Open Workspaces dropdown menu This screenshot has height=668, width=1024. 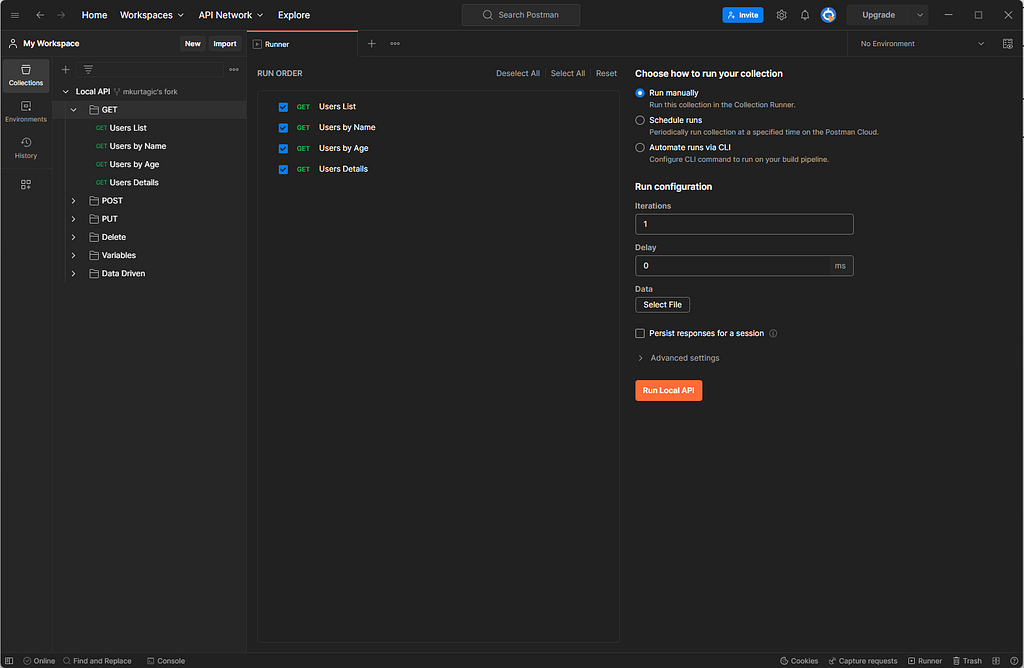(x=152, y=15)
